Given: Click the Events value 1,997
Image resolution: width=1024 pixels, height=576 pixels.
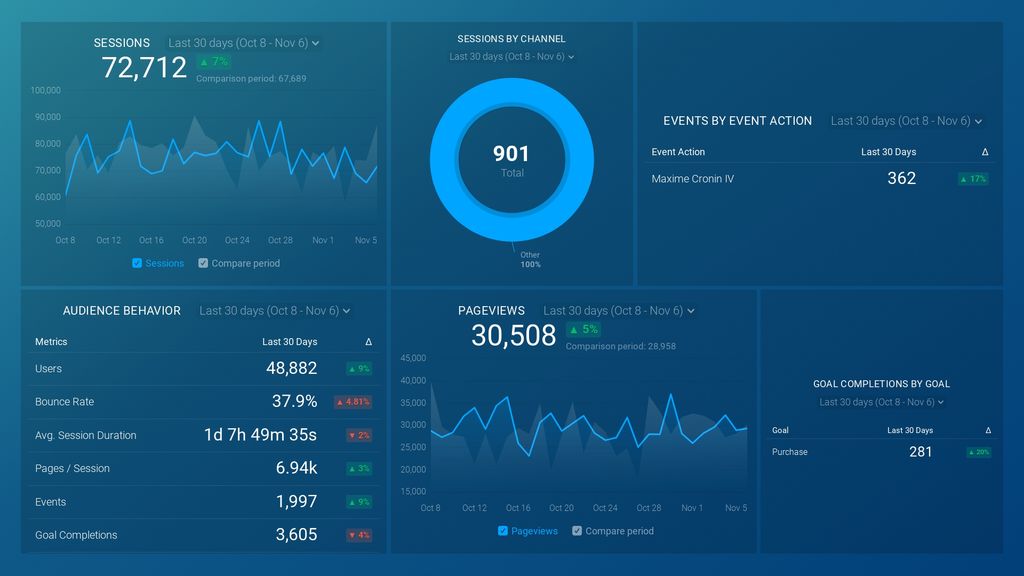Looking at the screenshot, I should (296, 502).
